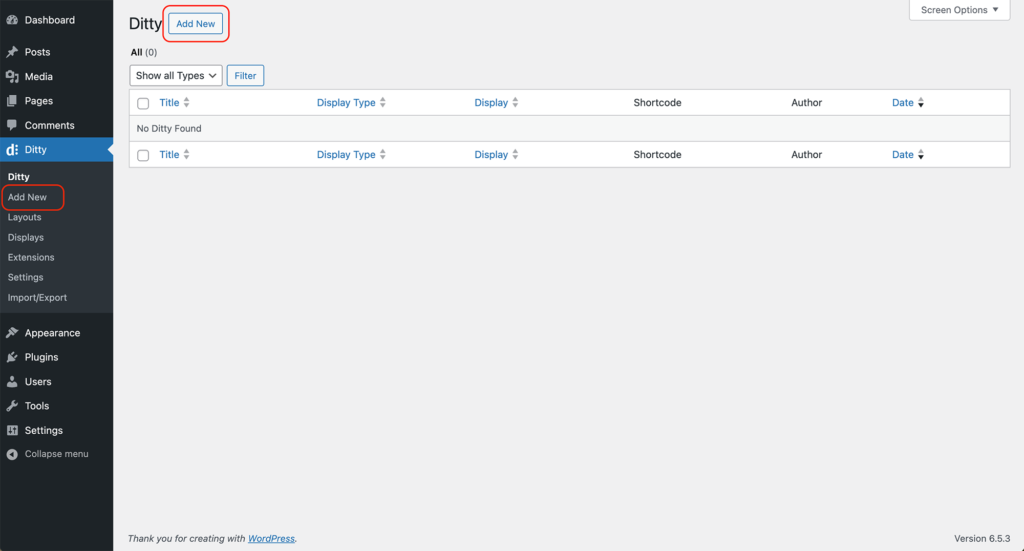This screenshot has height=551, width=1024.
Task: Click sort arrows beside top Title header
Action: coord(186,102)
